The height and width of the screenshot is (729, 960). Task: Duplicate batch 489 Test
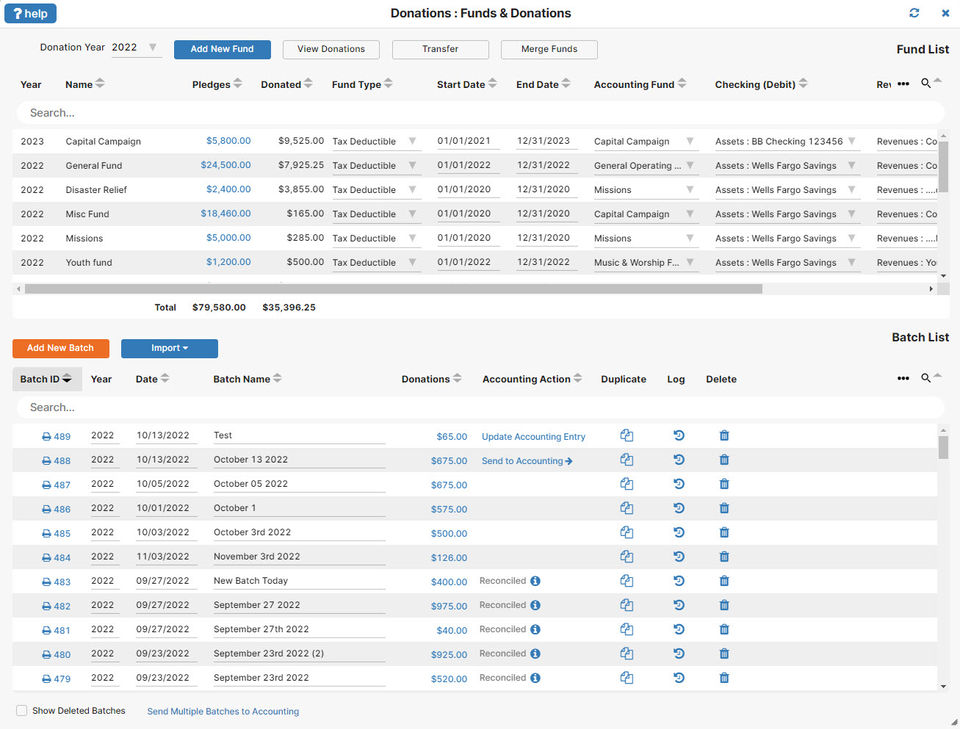[626, 436]
